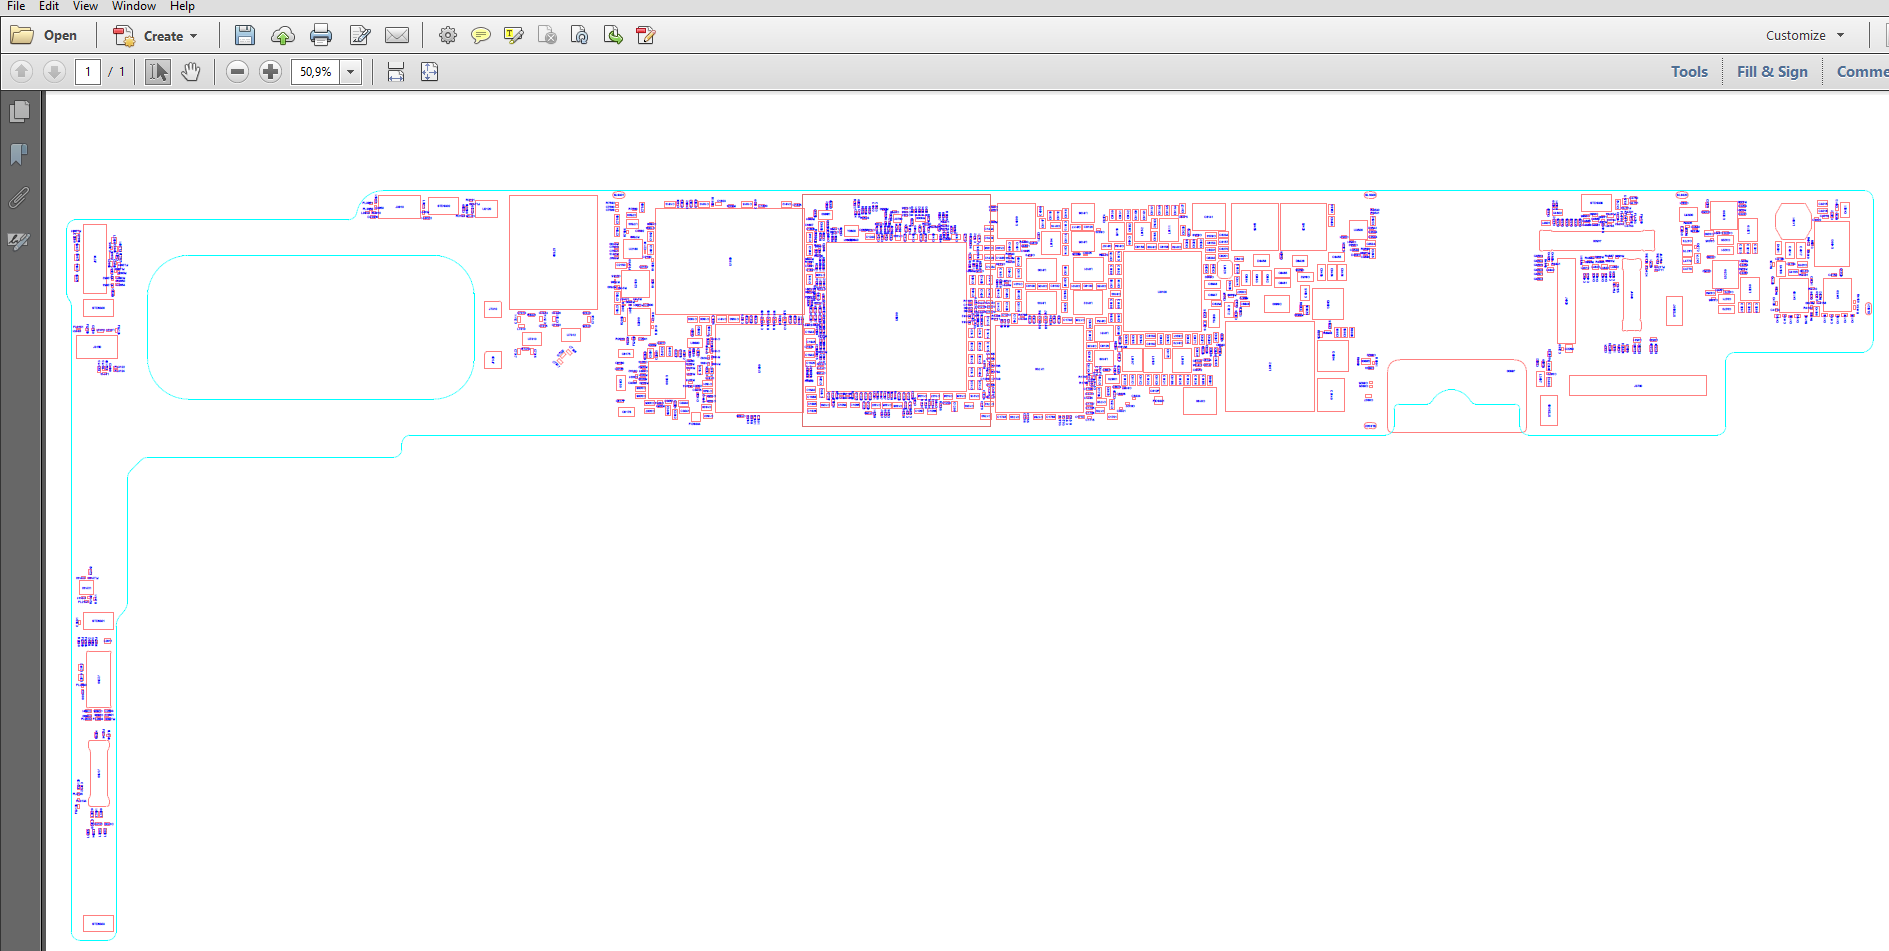
Task: Click the Print icon in toolbar
Action: pyautogui.click(x=320, y=36)
